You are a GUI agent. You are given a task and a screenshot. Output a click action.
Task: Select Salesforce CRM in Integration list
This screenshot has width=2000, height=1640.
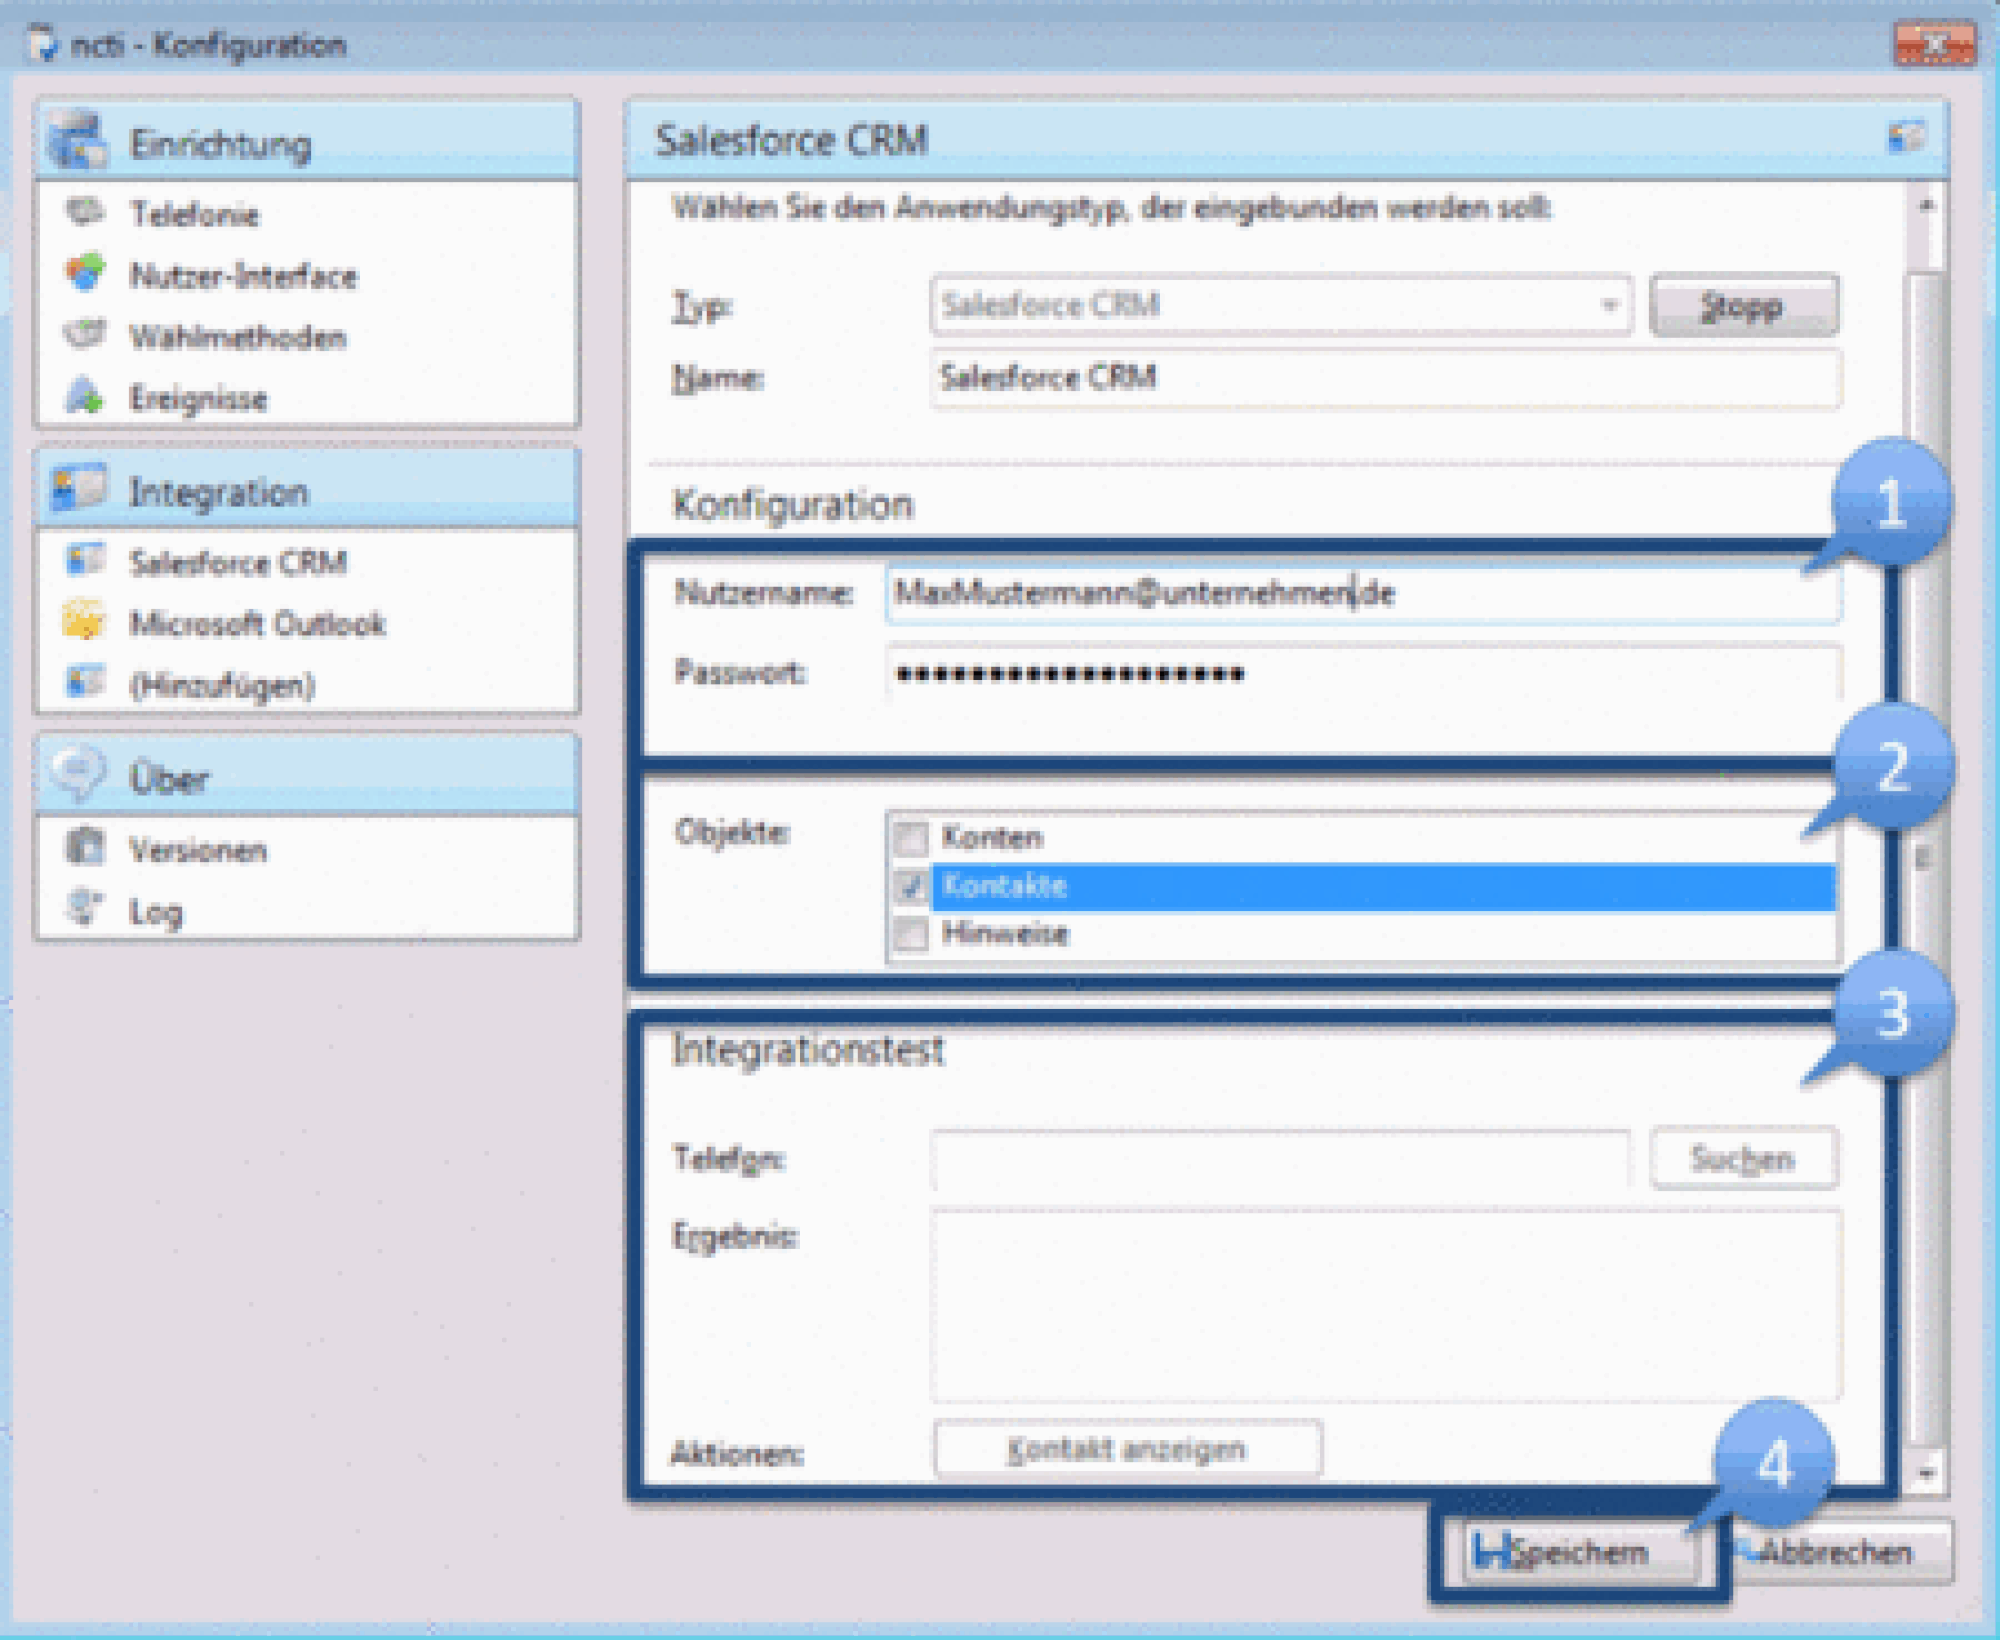pyautogui.click(x=238, y=562)
